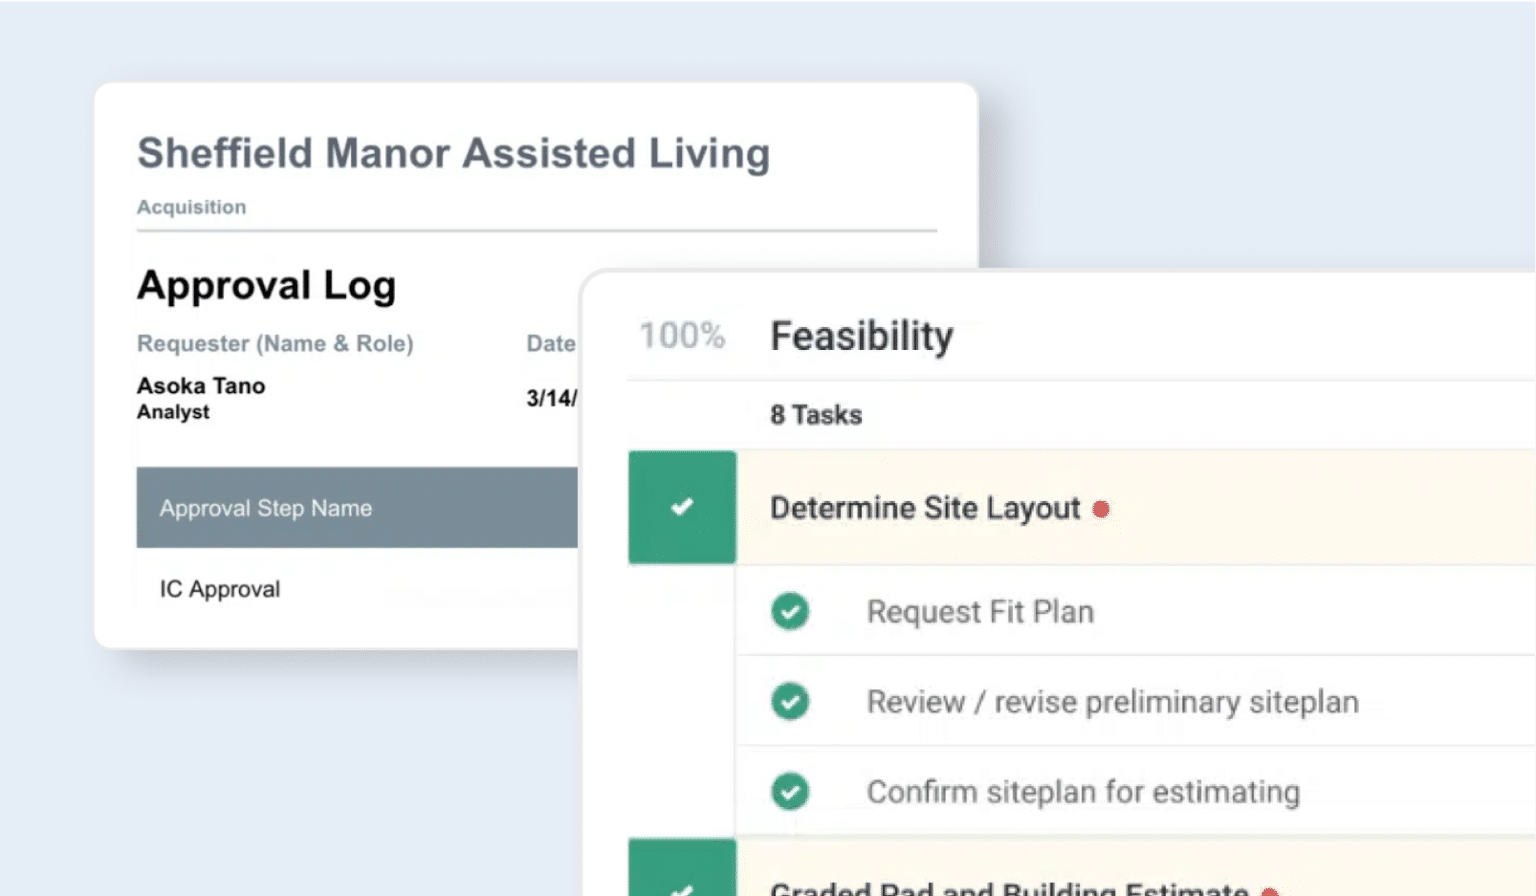Expand the Determine Site Layout task row

[922, 508]
